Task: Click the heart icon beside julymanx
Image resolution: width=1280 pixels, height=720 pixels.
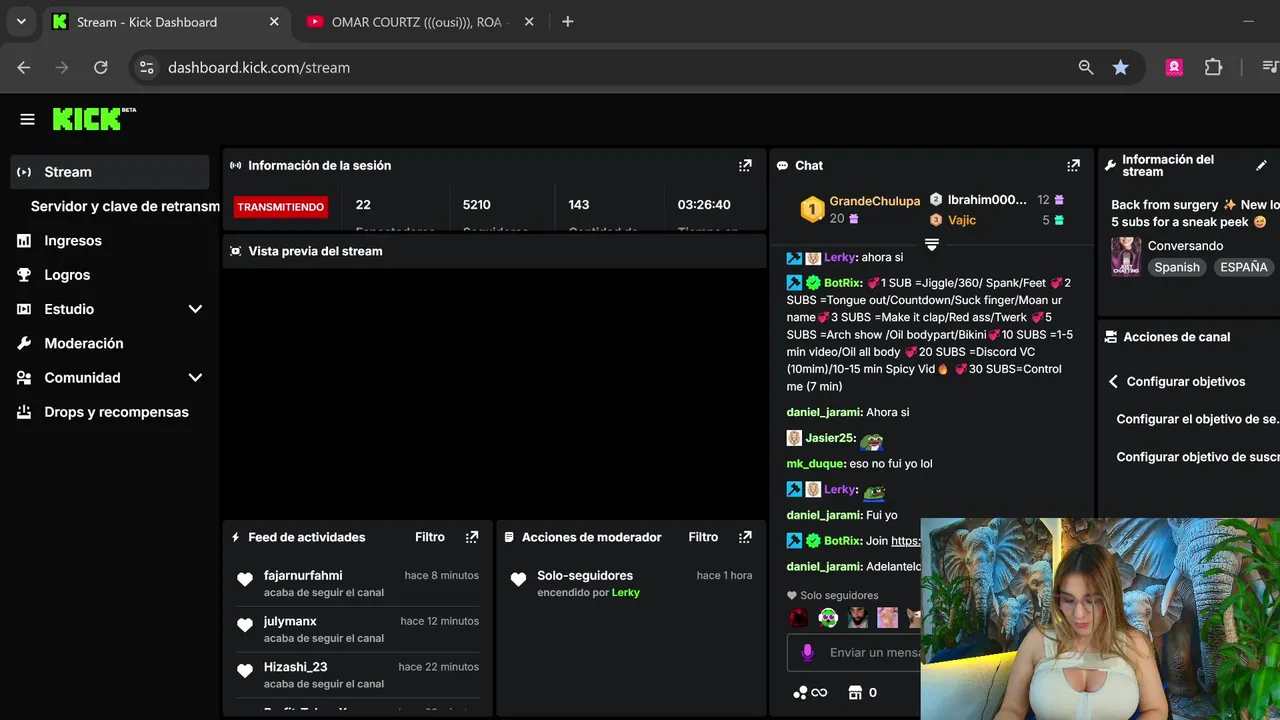Action: click(245, 625)
